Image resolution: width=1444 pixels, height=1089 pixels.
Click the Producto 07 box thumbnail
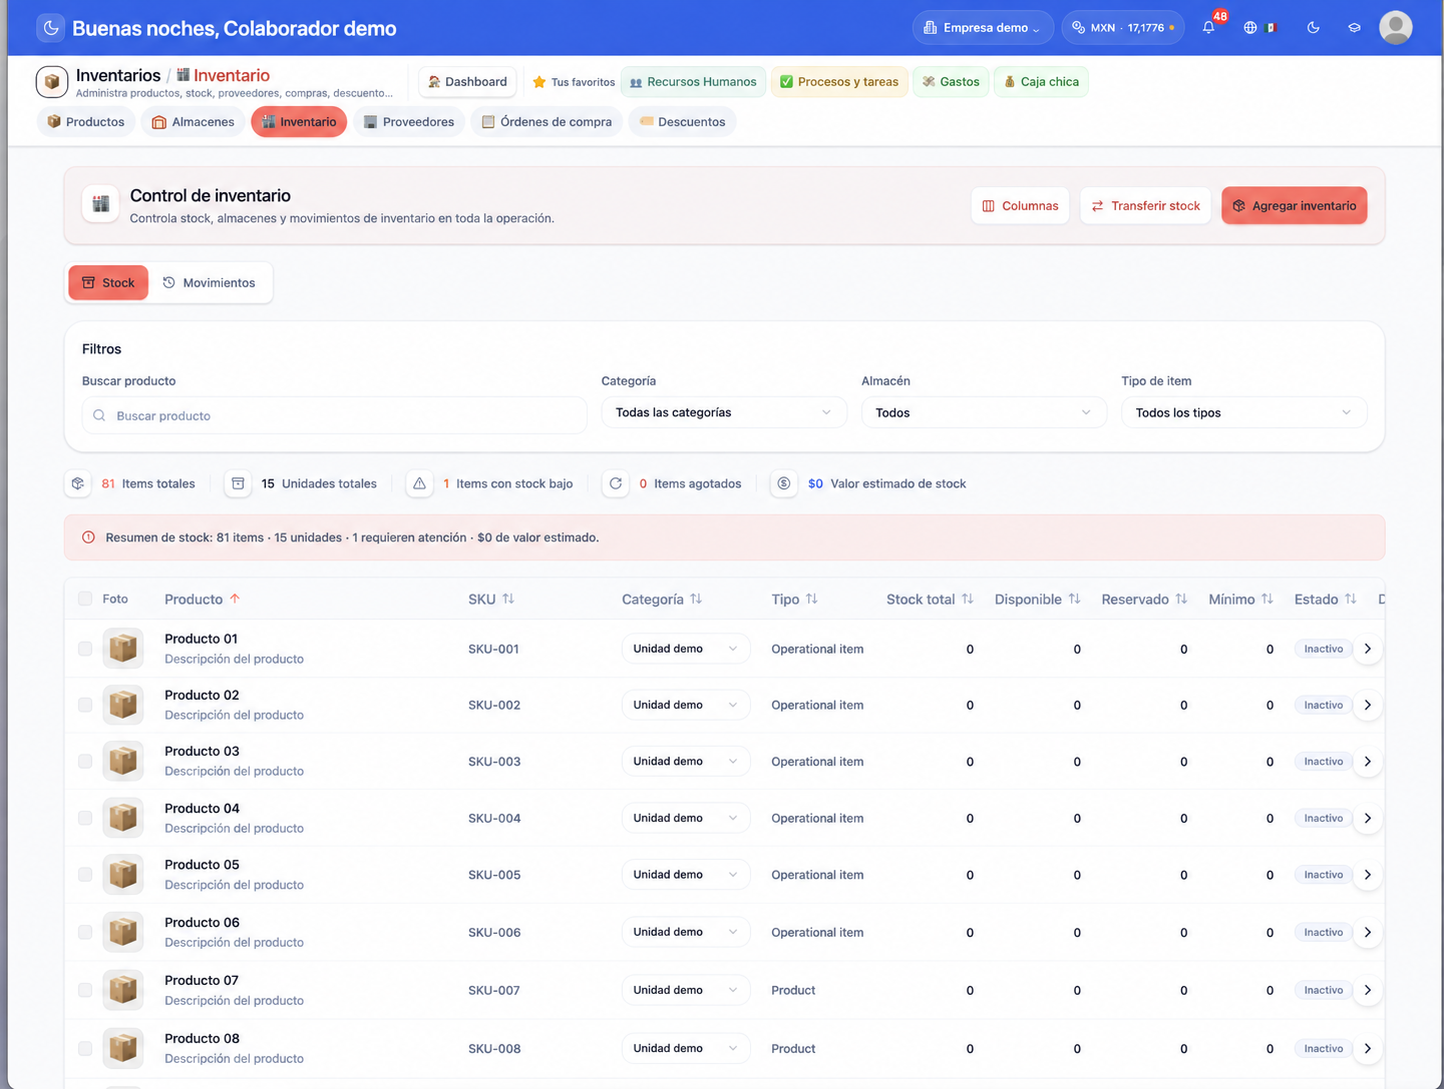tap(123, 990)
